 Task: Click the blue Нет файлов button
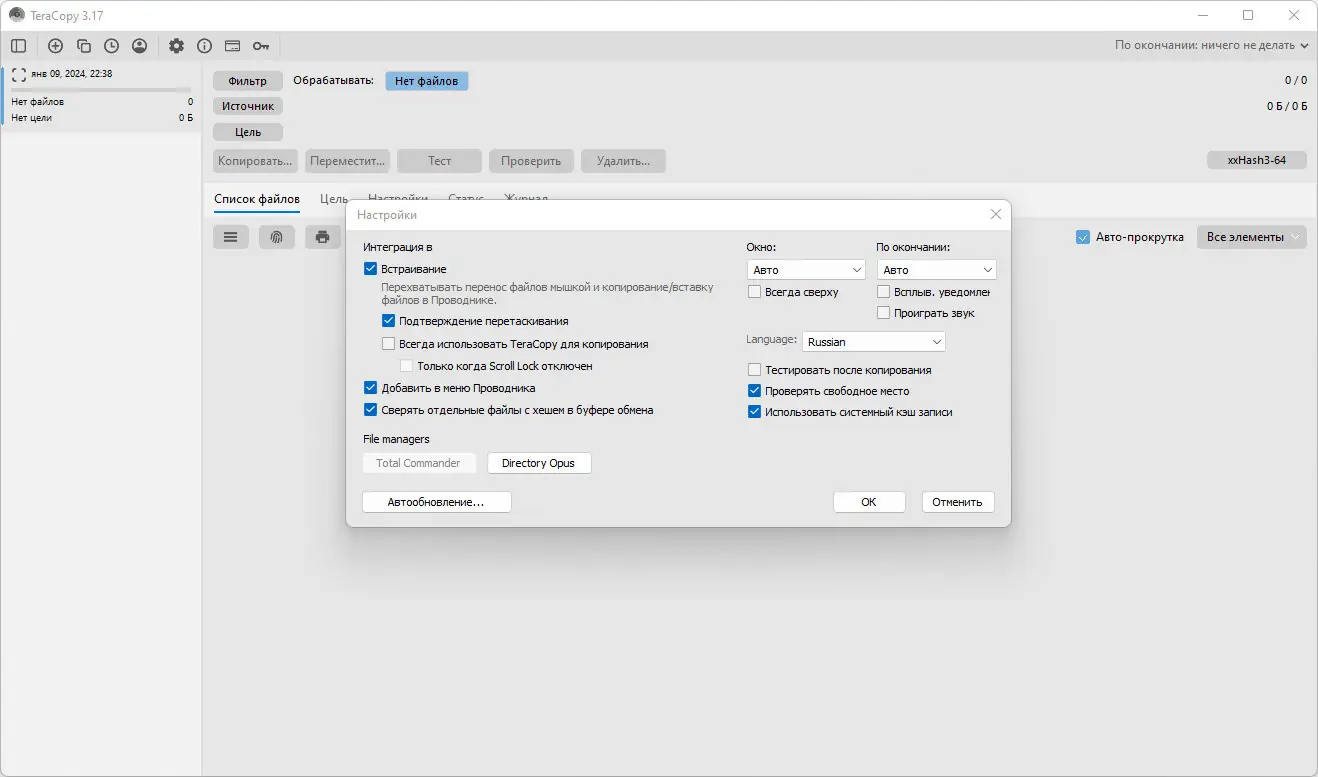pos(427,81)
